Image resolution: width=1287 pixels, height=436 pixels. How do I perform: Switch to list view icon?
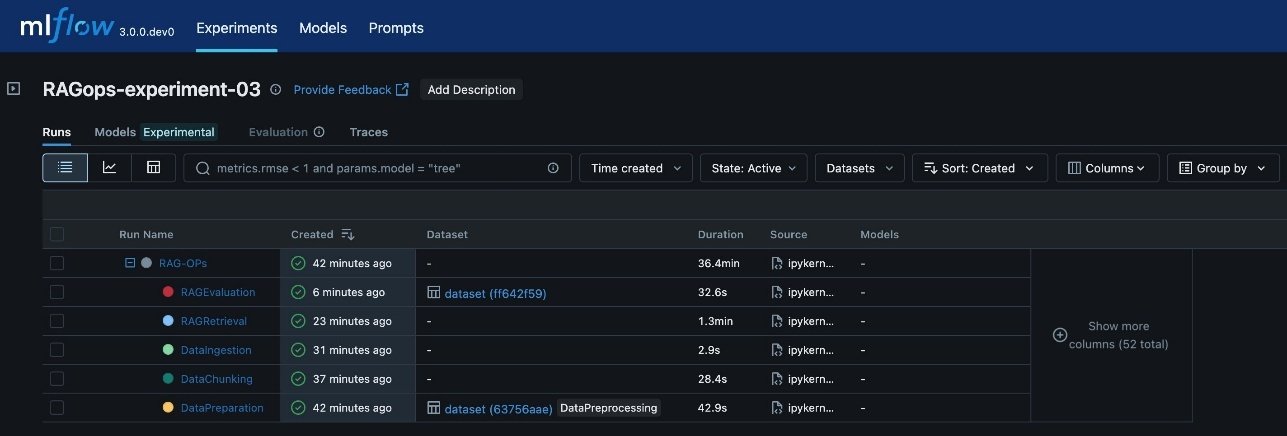(65, 168)
